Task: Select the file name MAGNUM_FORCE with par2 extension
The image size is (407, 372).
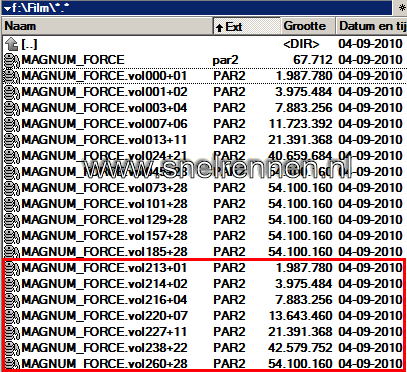Action: click(x=73, y=60)
